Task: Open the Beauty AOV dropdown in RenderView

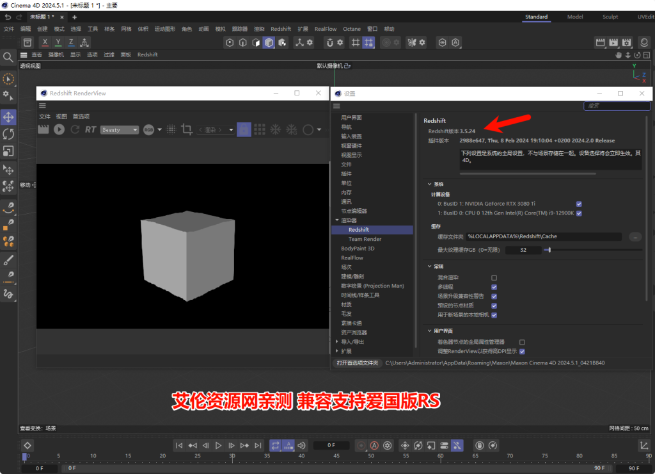Action: click(119, 130)
